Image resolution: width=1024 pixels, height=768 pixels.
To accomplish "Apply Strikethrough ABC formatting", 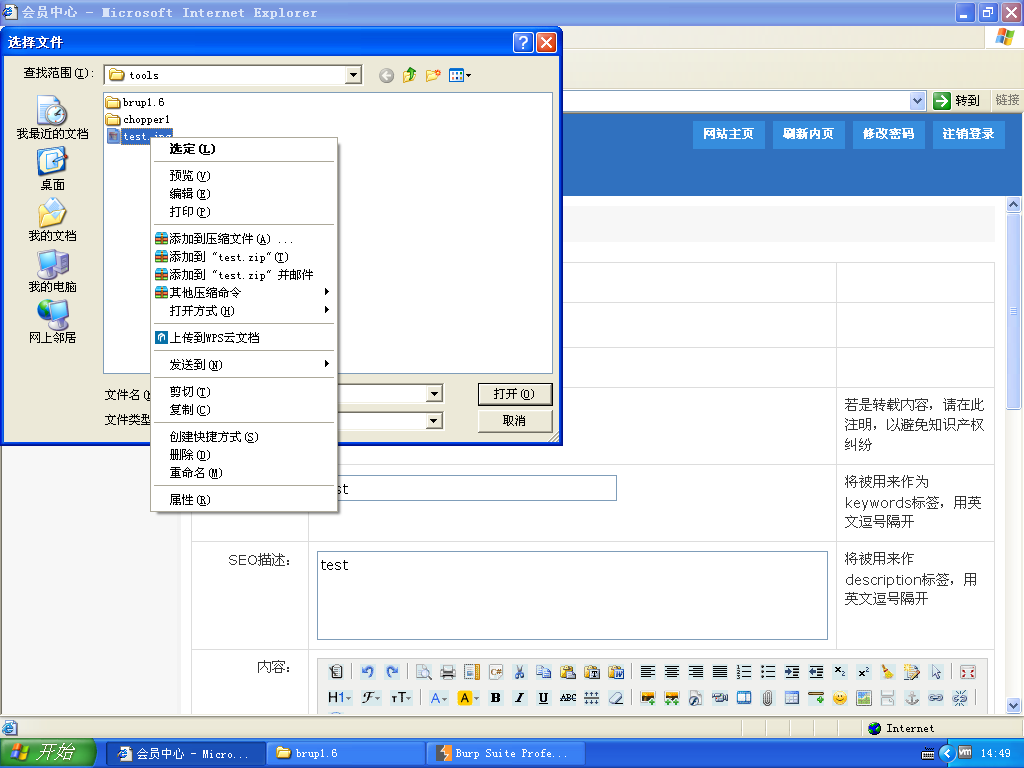I will (x=568, y=697).
